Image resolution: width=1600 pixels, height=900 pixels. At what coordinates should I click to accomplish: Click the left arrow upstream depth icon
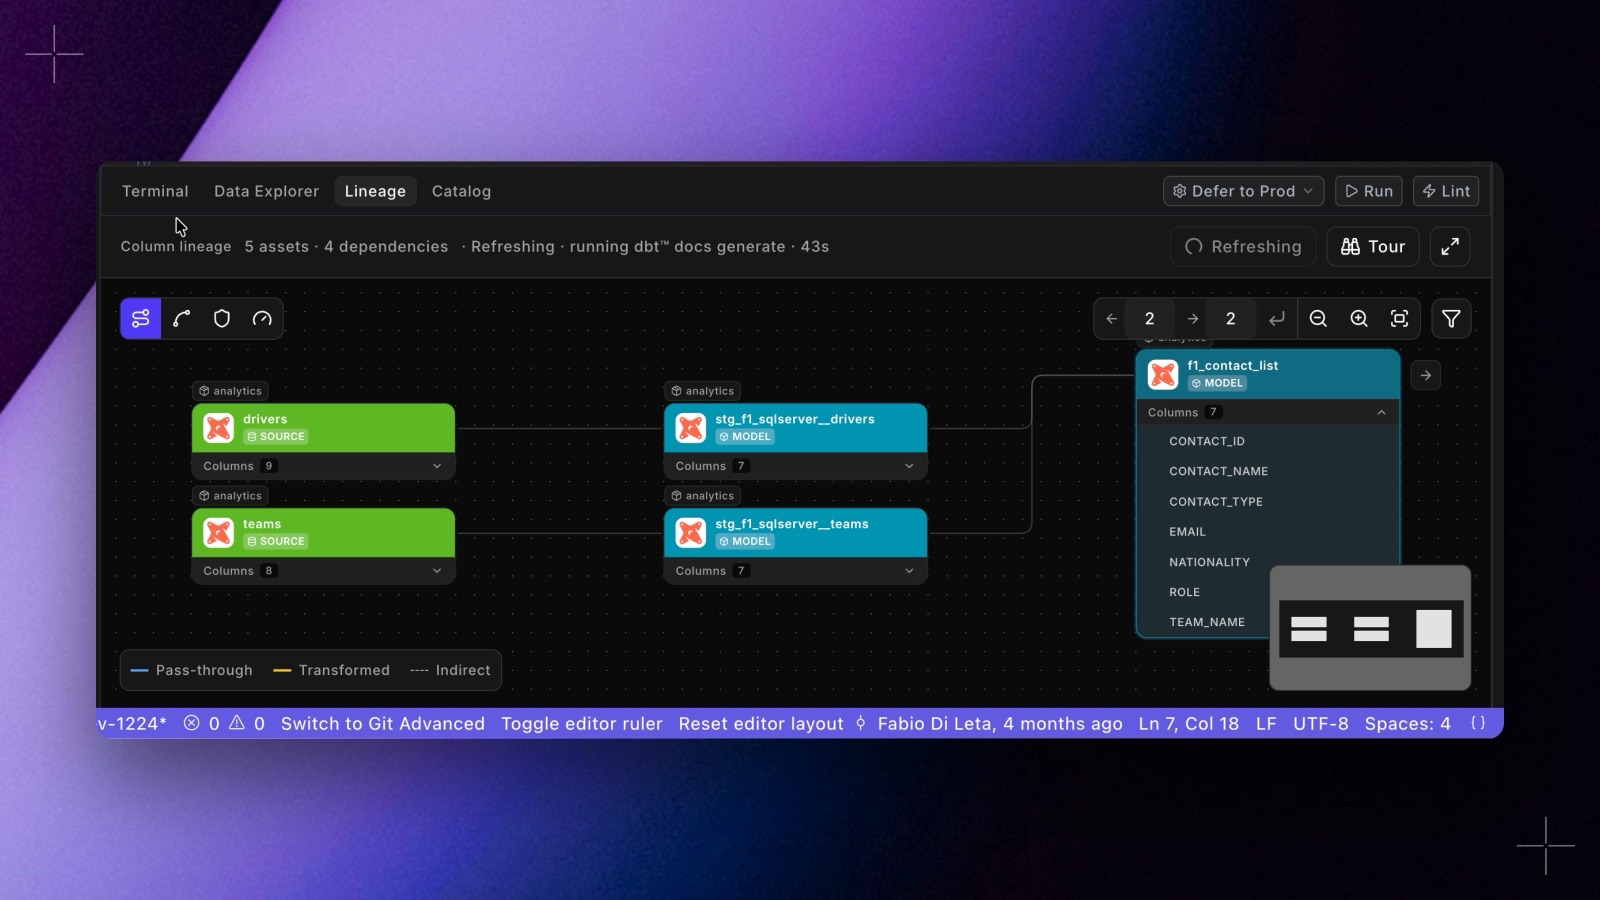(x=1111, y=319)
